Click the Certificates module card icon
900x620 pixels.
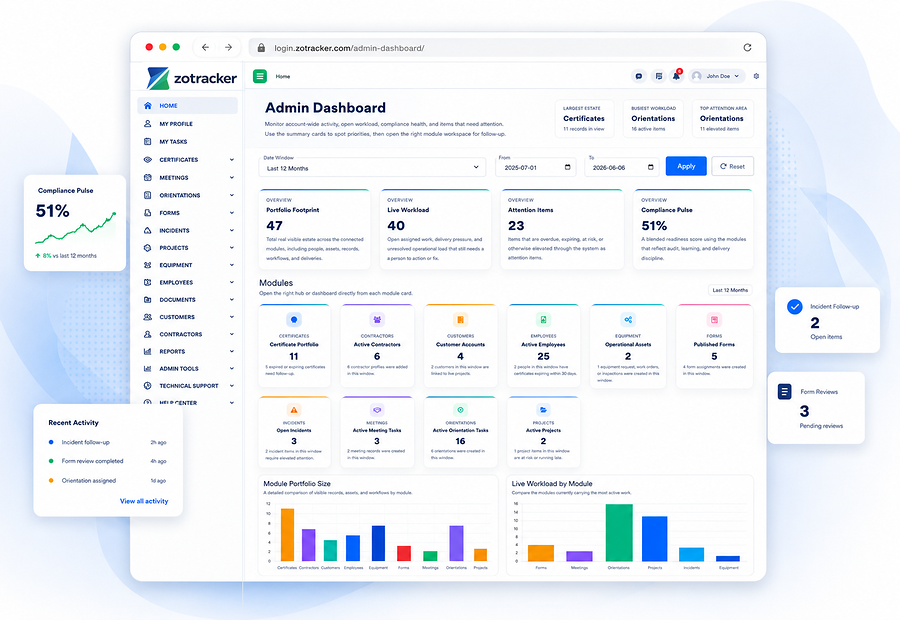294,320
